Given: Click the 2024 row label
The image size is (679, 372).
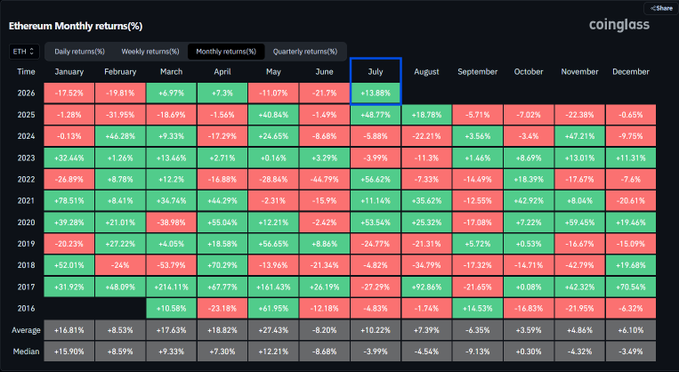Looking at the screenshot, I should tap(26, 136).
